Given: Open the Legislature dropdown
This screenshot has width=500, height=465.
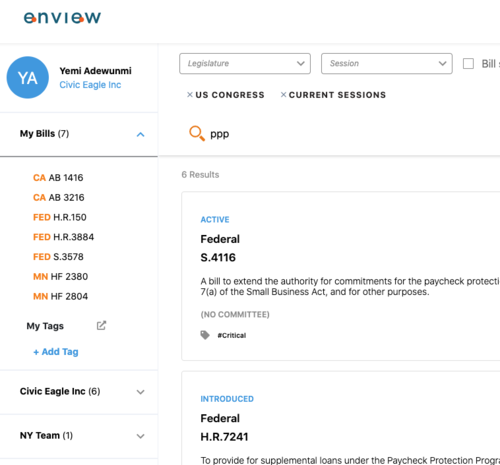Looking at the screenshot, I should click(x=245, y=63).
